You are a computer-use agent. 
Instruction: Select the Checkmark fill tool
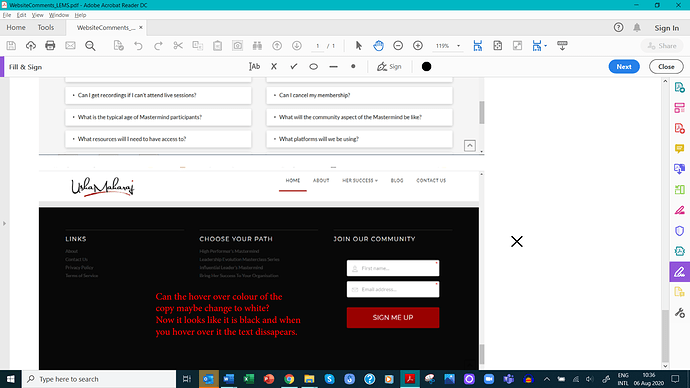pos(294,67)
